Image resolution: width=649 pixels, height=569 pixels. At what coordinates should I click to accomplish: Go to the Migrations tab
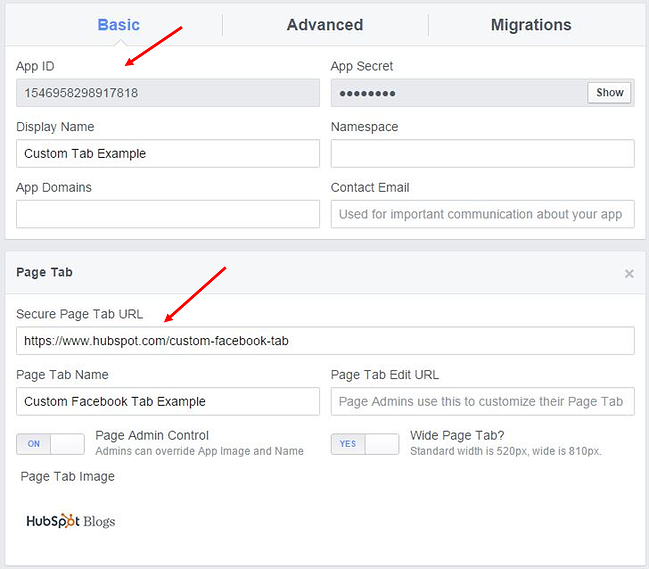[530, 25]
